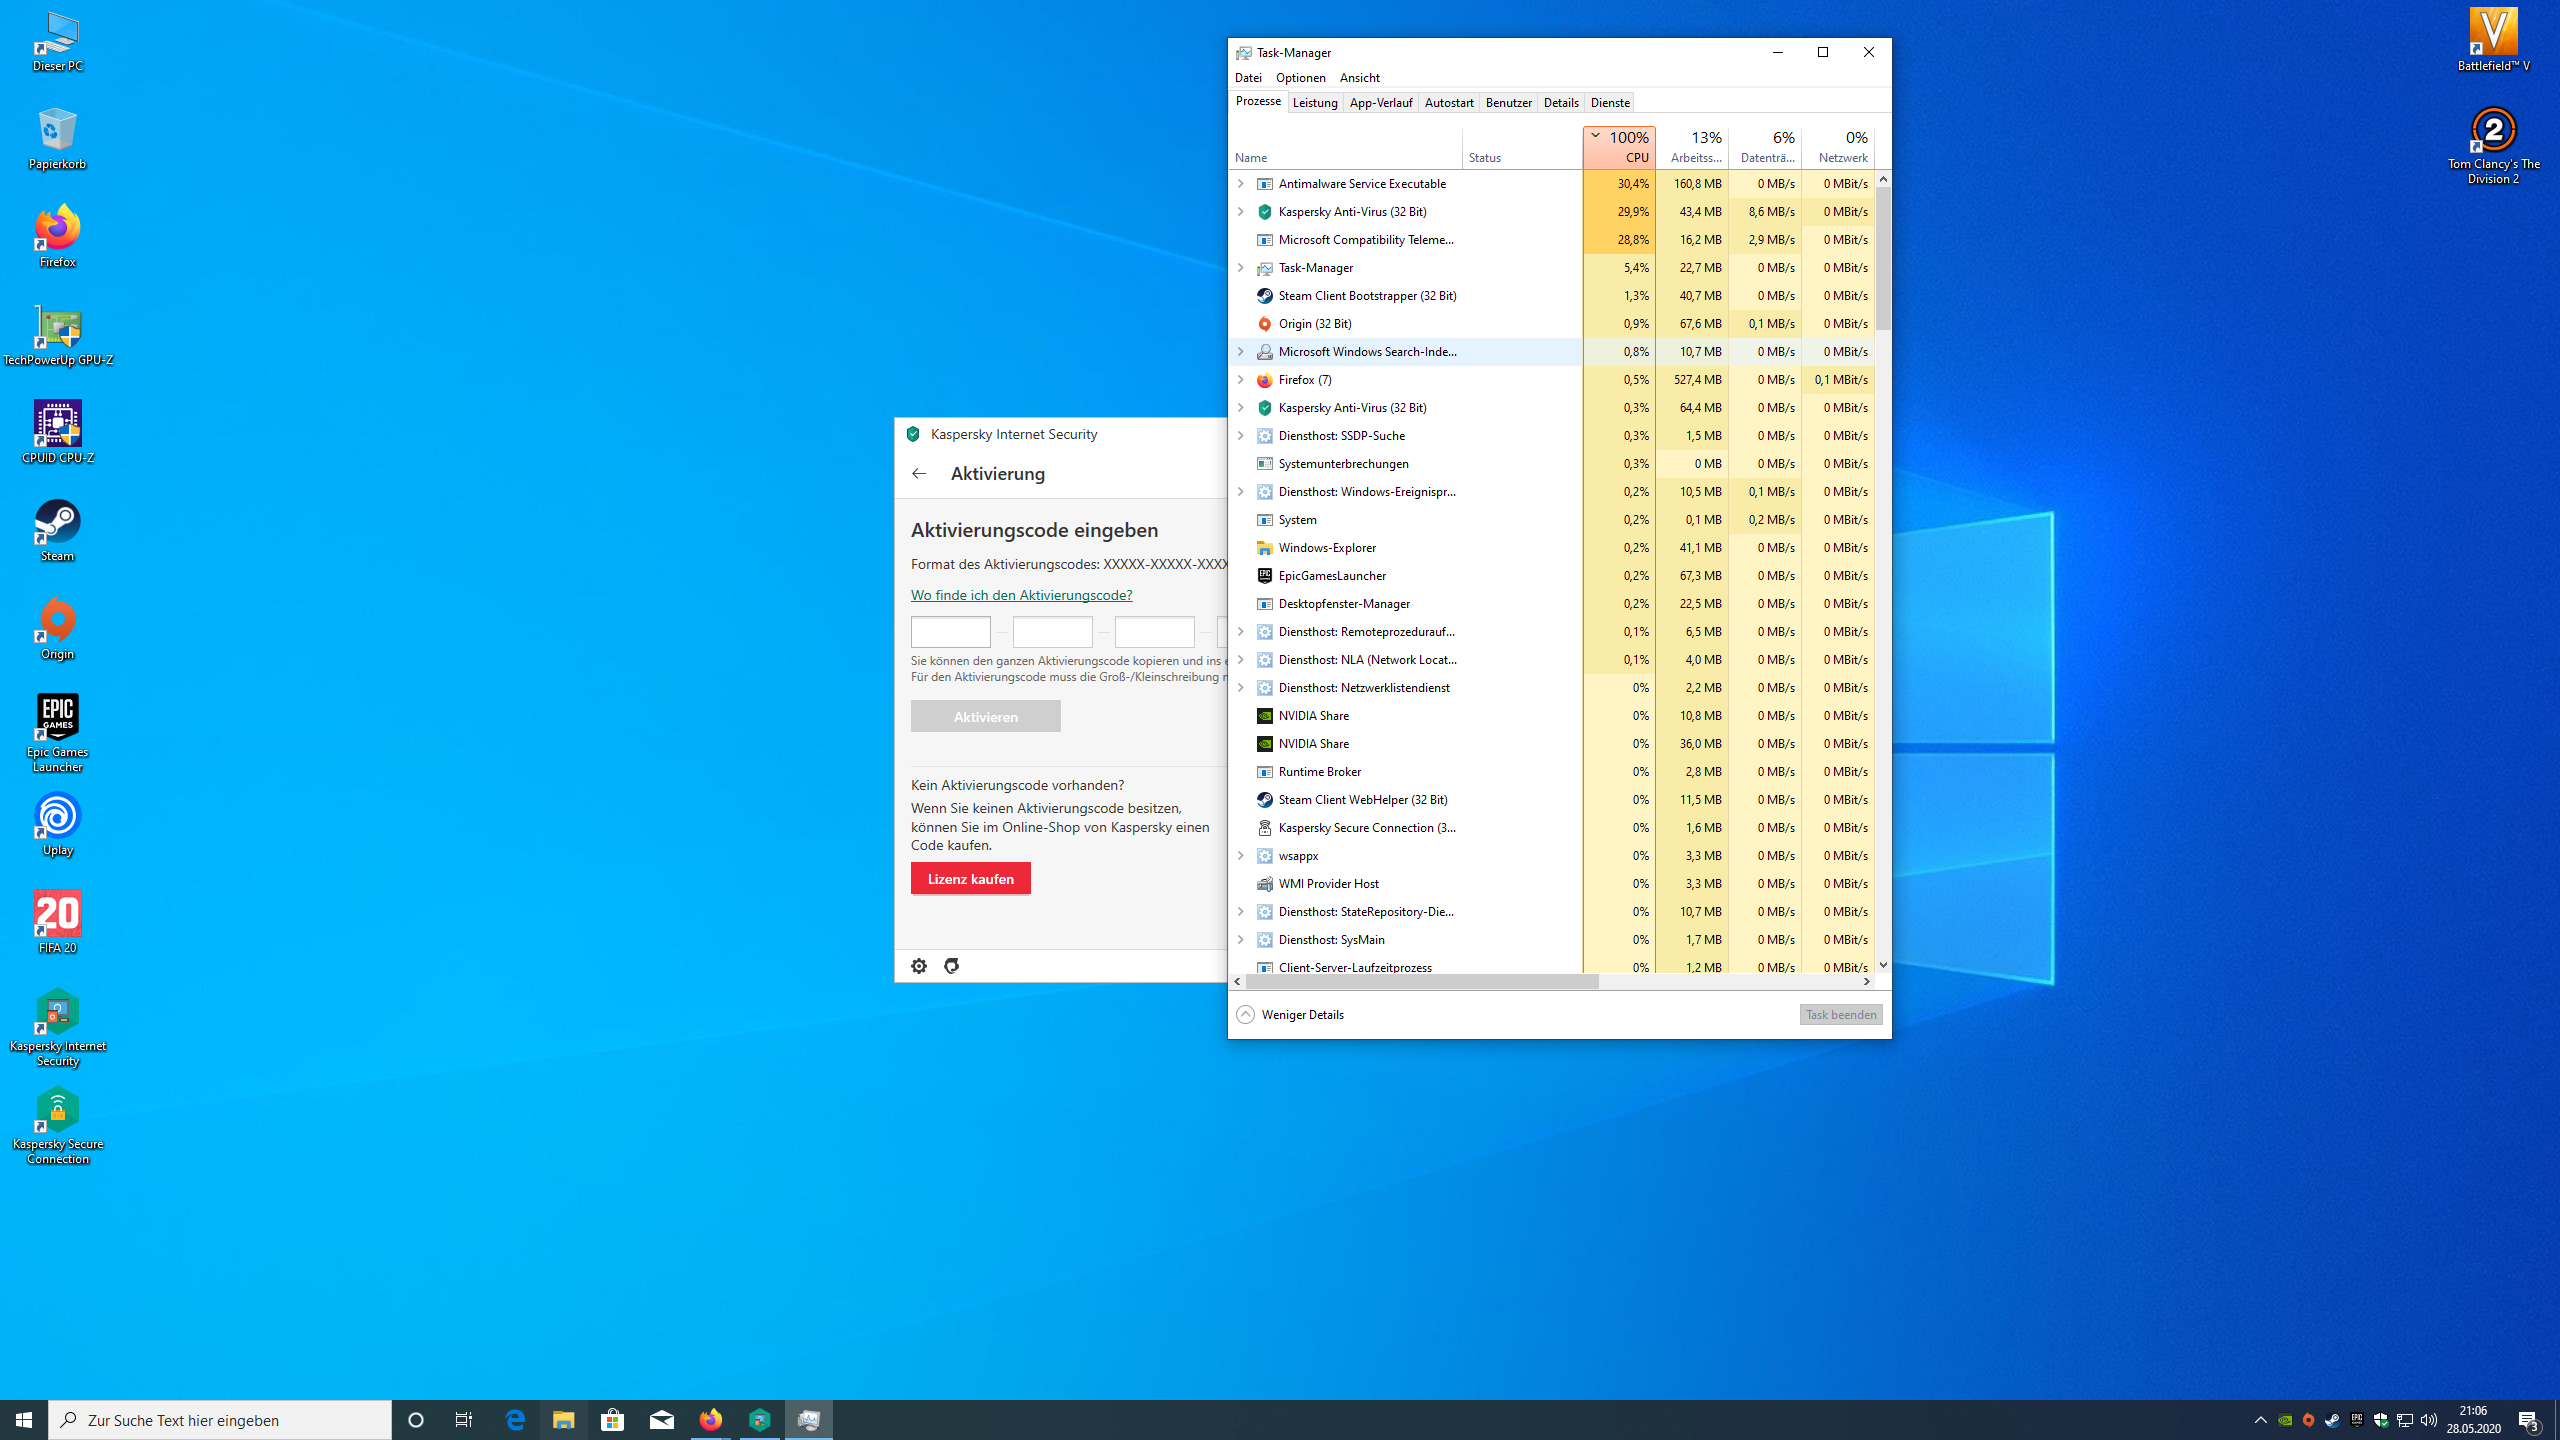The image size is (2560, 1440).
Task: Switch to the Leistung tab
Action: [1314, 103]
